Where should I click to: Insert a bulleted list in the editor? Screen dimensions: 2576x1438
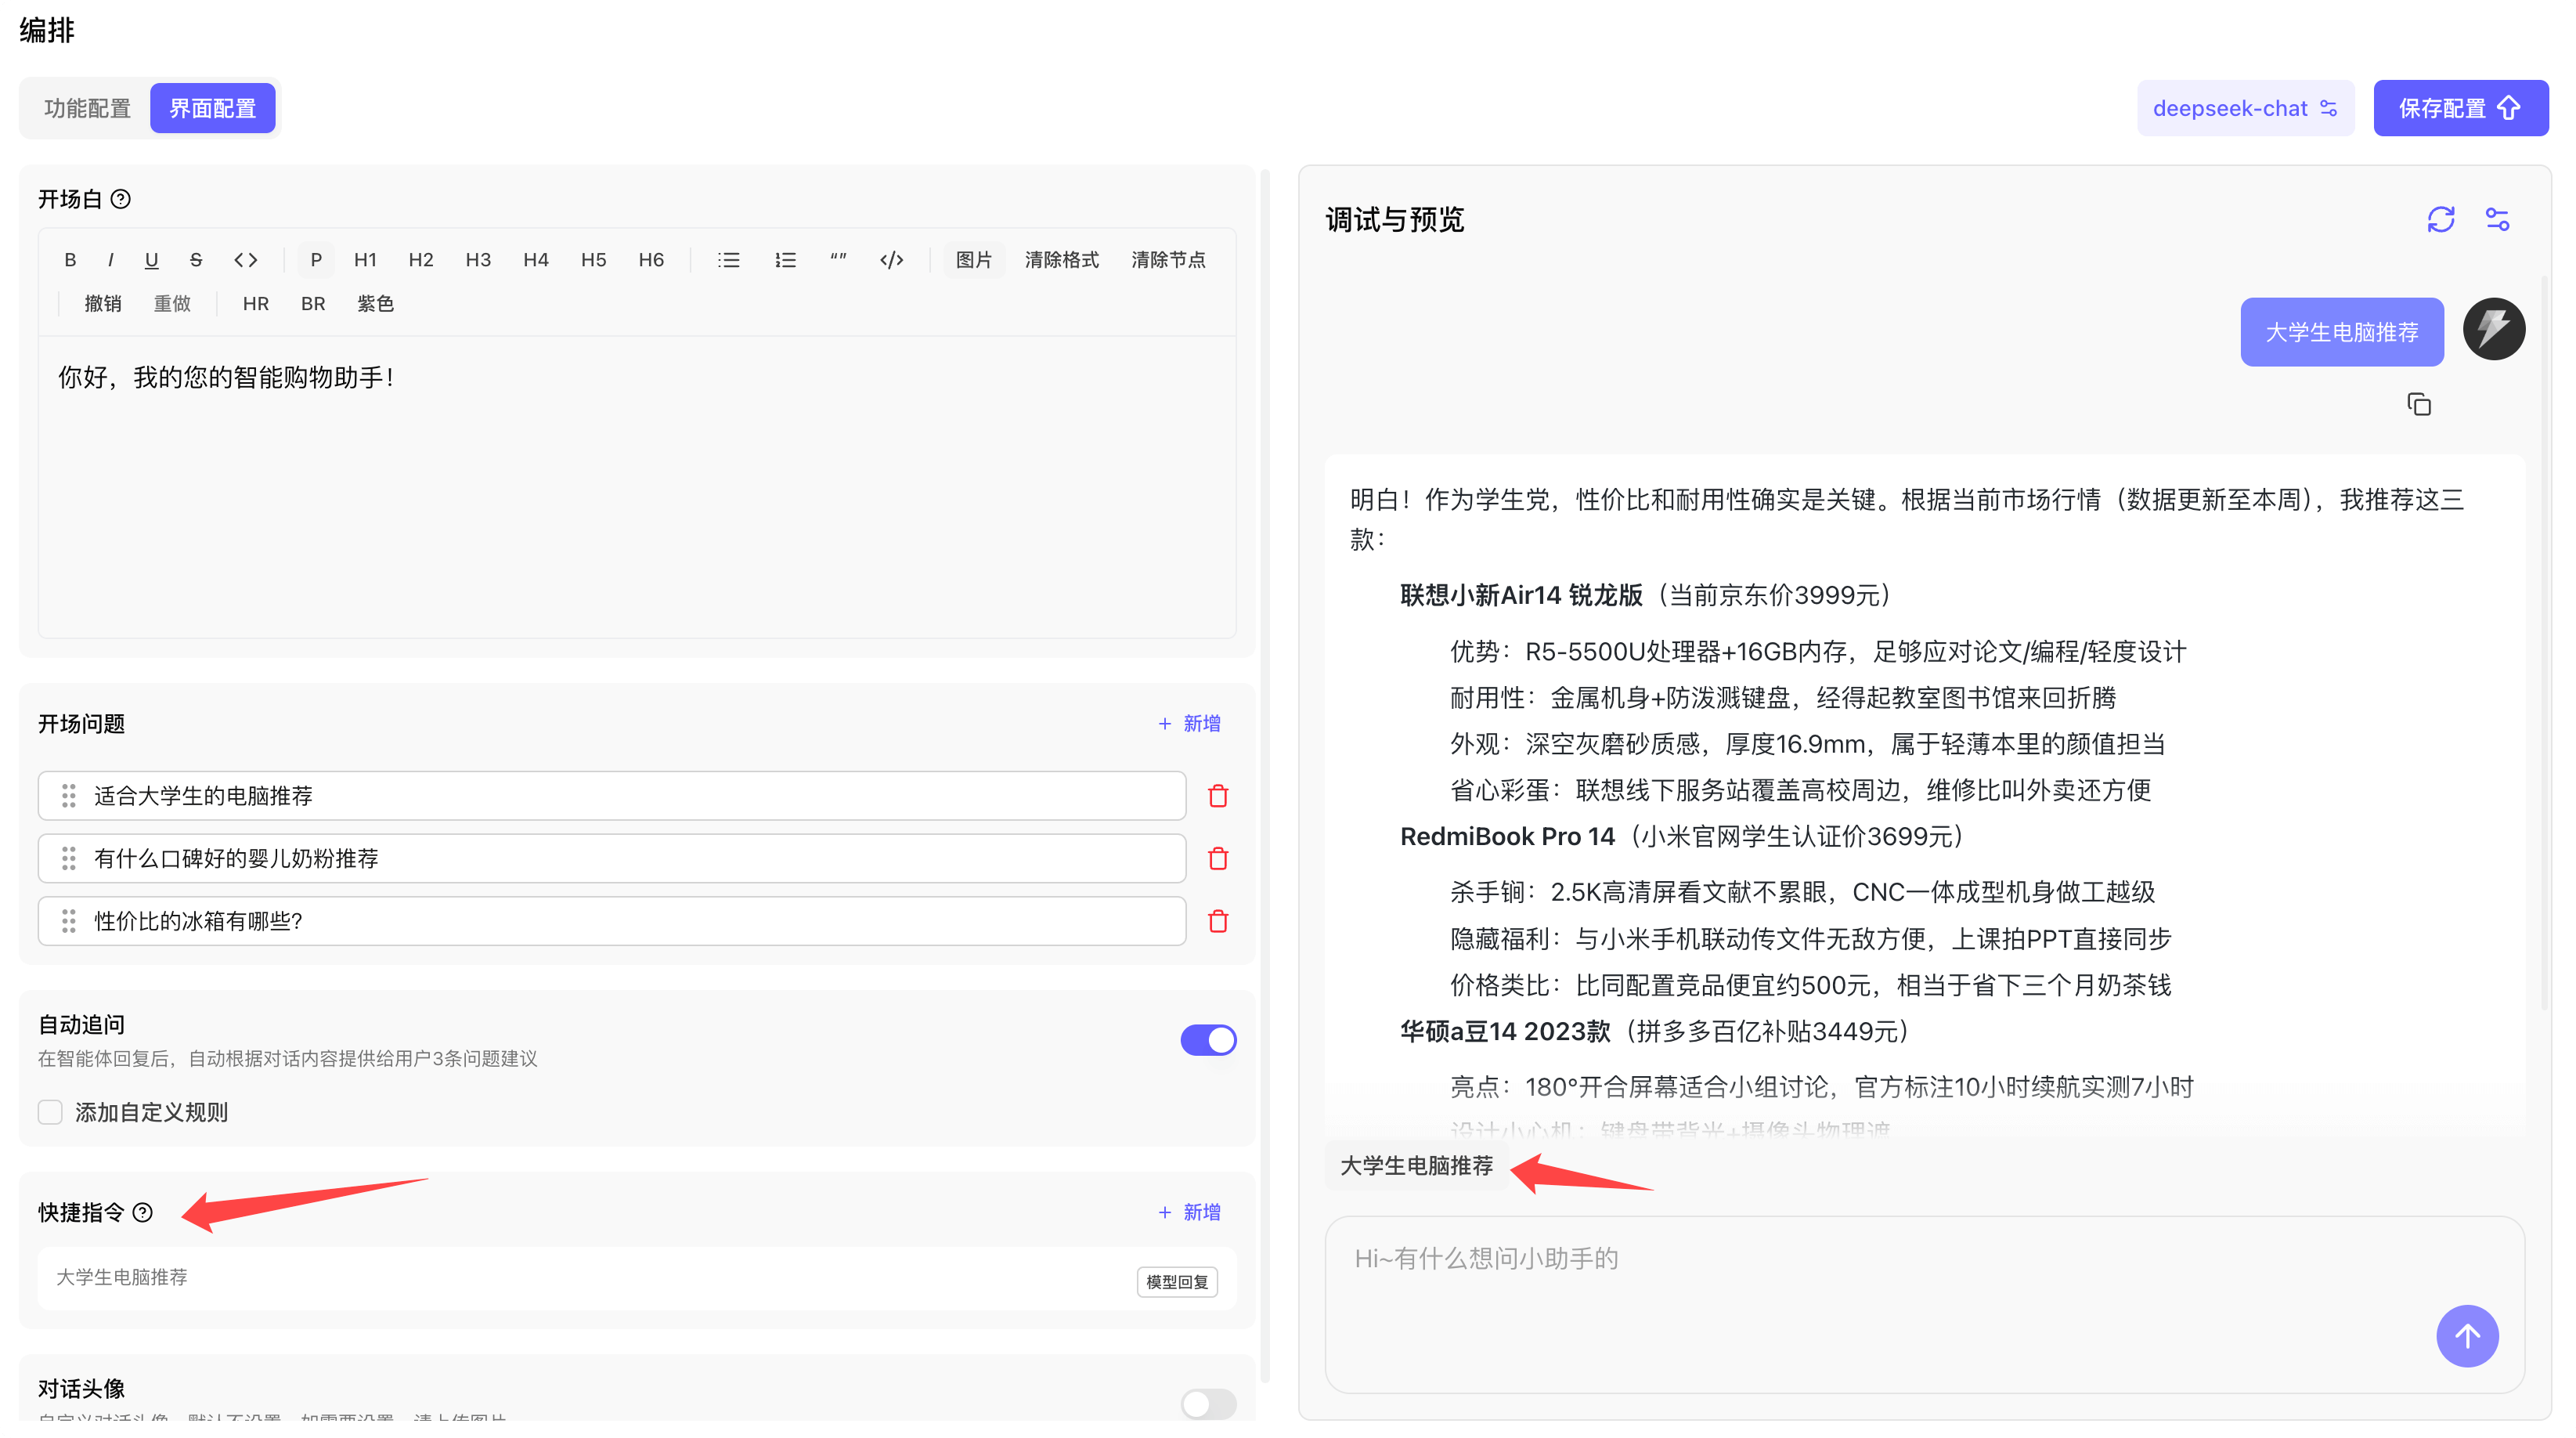click(728, 260)
